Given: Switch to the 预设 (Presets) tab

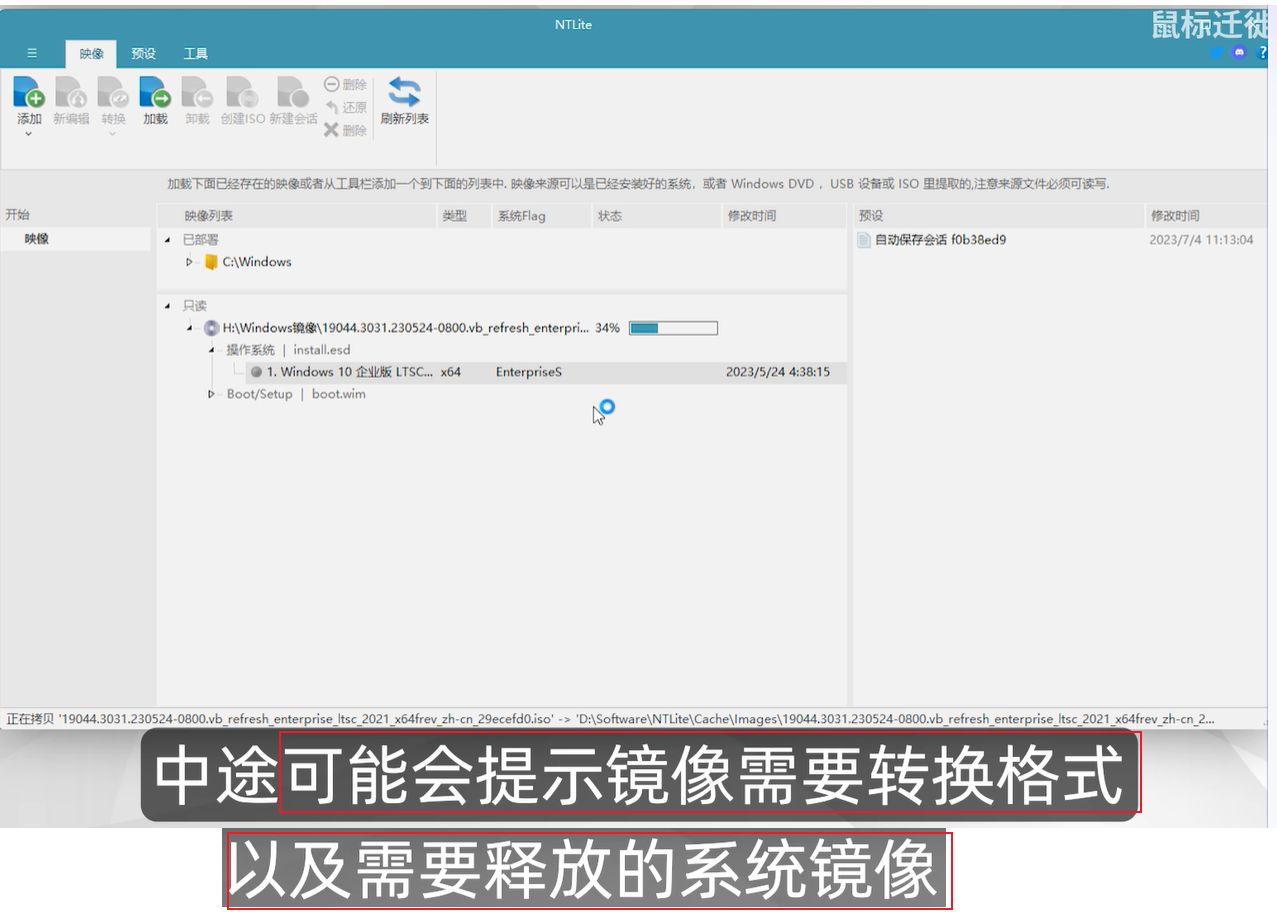Looking at the screenshot, I should tap(143, 54).
